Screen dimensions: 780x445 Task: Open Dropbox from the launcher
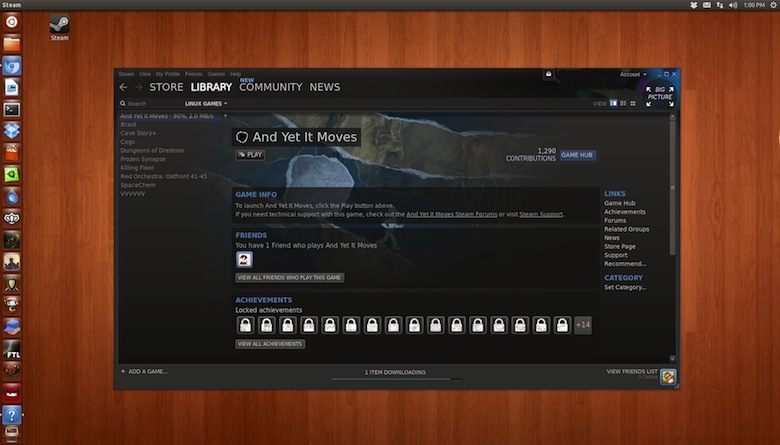point(11,131)
